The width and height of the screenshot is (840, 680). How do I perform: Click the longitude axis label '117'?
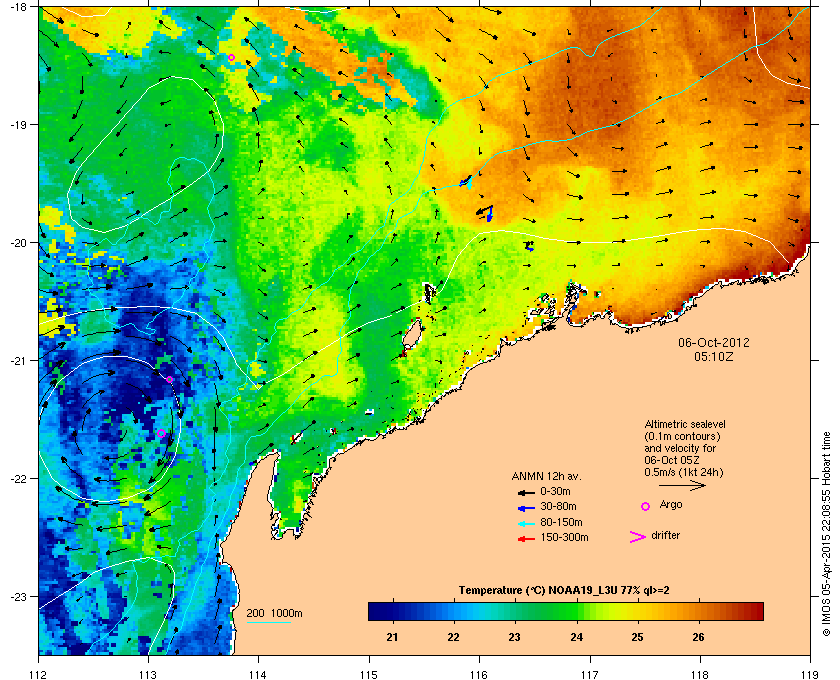590,674
